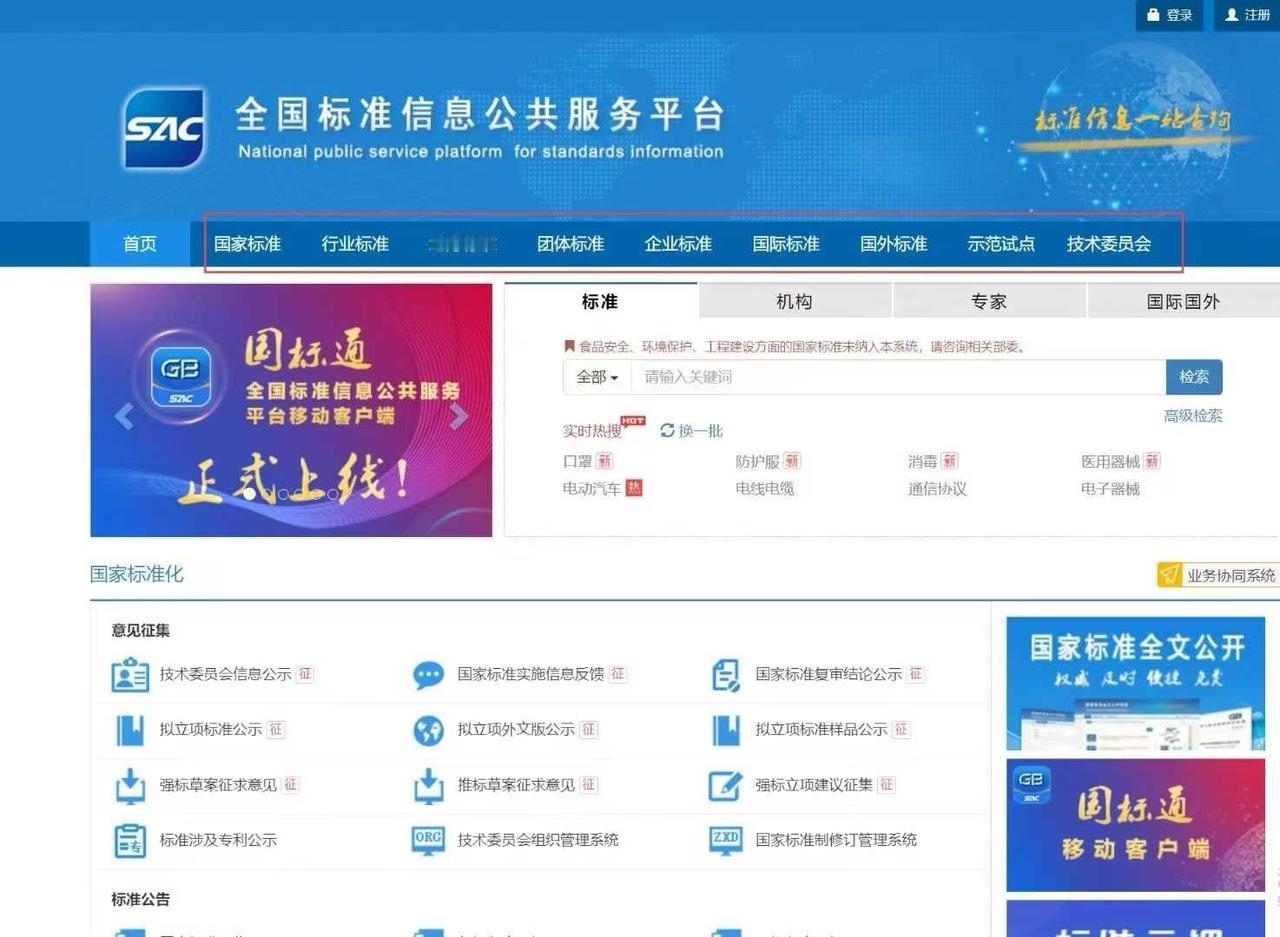
Task: Click the 推标草案征求意见 icon
Action: (x=428, y=785)
